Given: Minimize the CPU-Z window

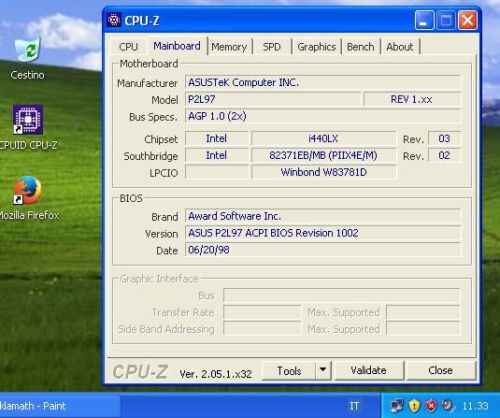Looking at the screenshot, I should [424, 20].
